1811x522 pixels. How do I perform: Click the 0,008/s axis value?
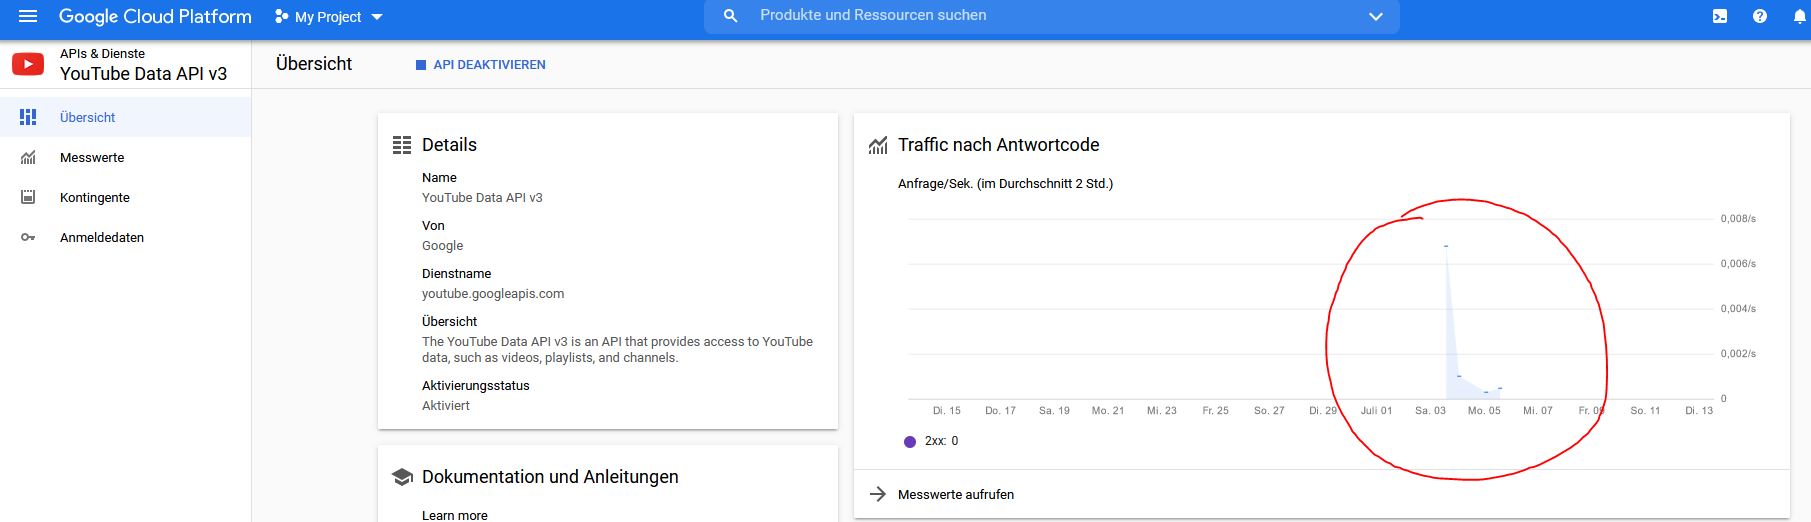[x=1738, y=219]
